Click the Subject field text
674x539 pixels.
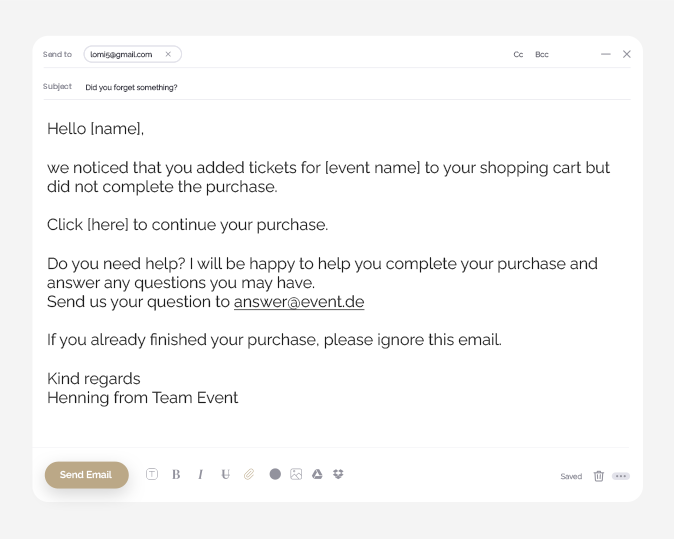(132, 87)
